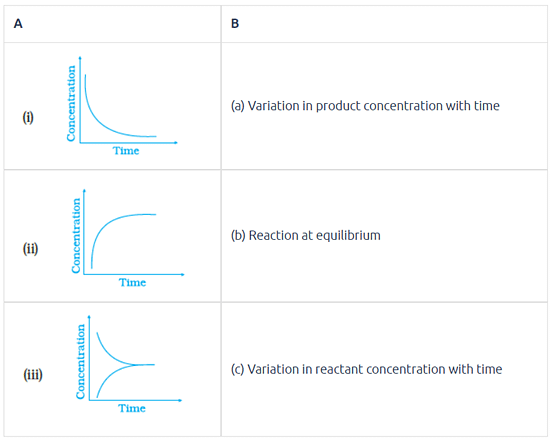Select option (c) Variation in reactant concentration
The image size is (553, 441).
(x=366, y=369)
